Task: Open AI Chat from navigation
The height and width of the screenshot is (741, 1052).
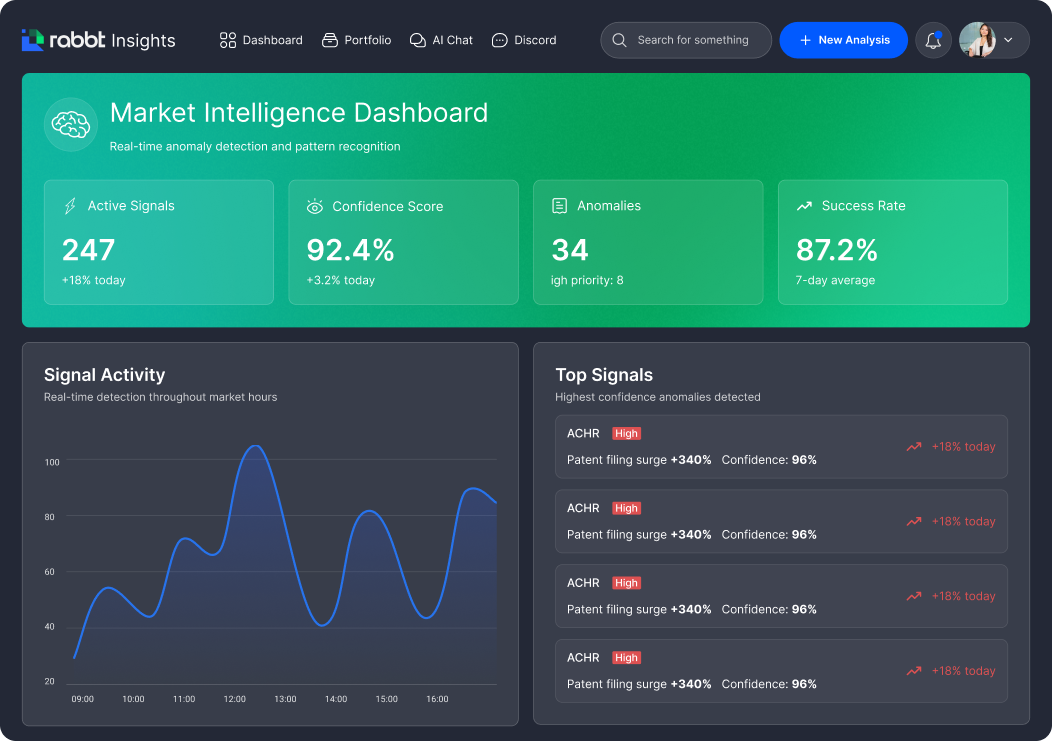Action: [x=441, y=40]
